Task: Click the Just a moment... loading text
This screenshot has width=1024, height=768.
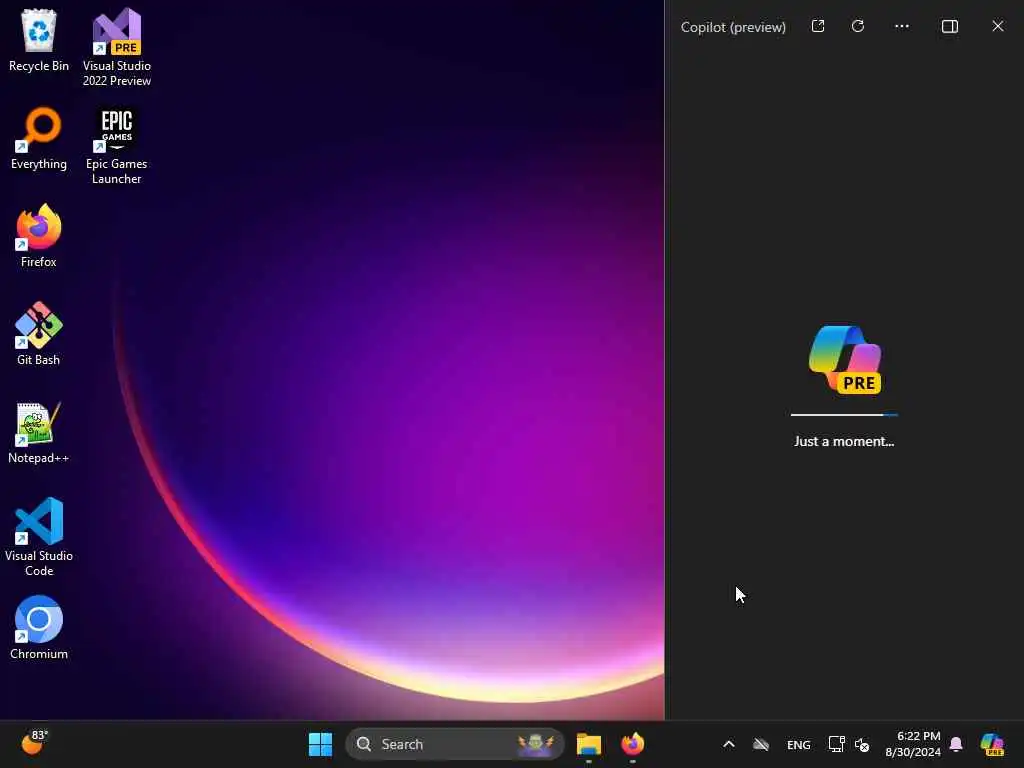Action: (x=844, y=441)
